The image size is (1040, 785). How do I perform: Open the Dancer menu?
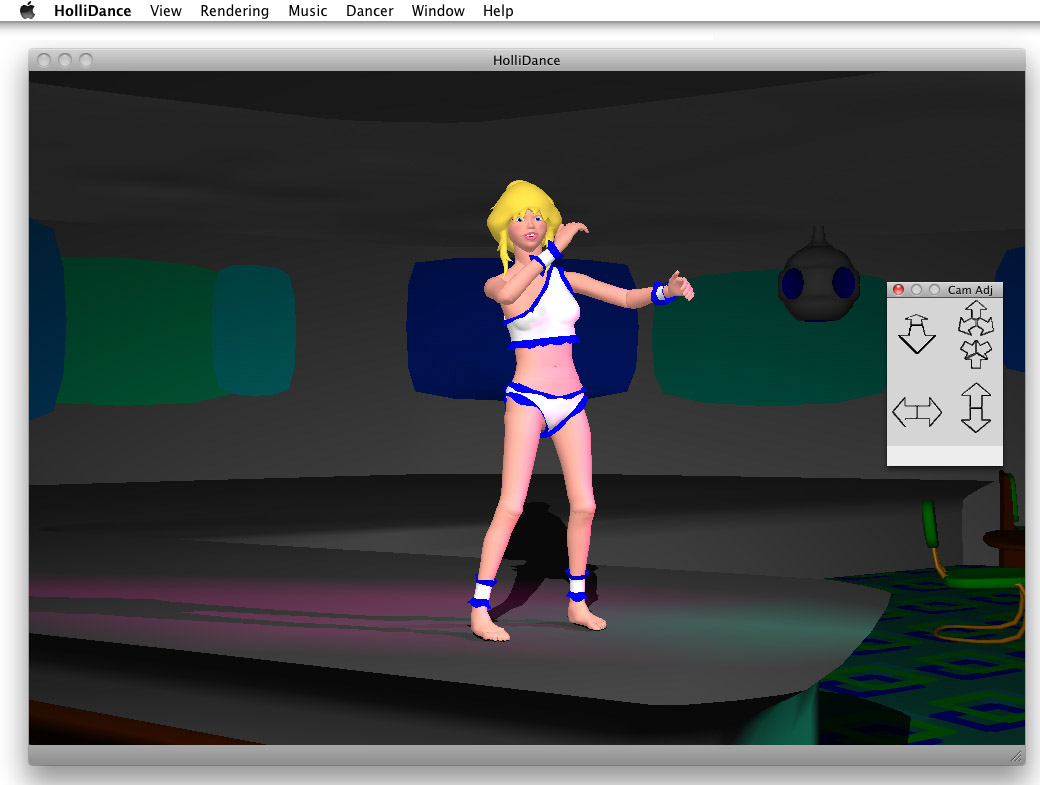coord(369,11)
